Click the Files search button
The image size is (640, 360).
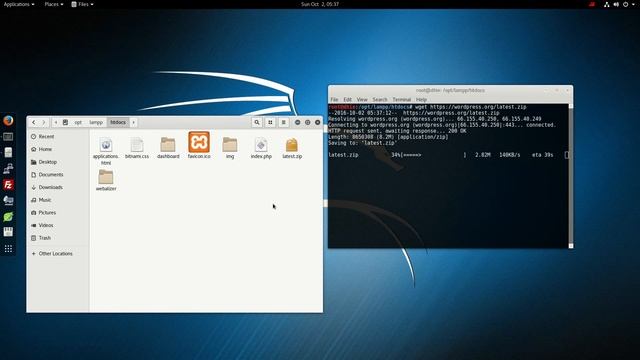click(257, 122)
